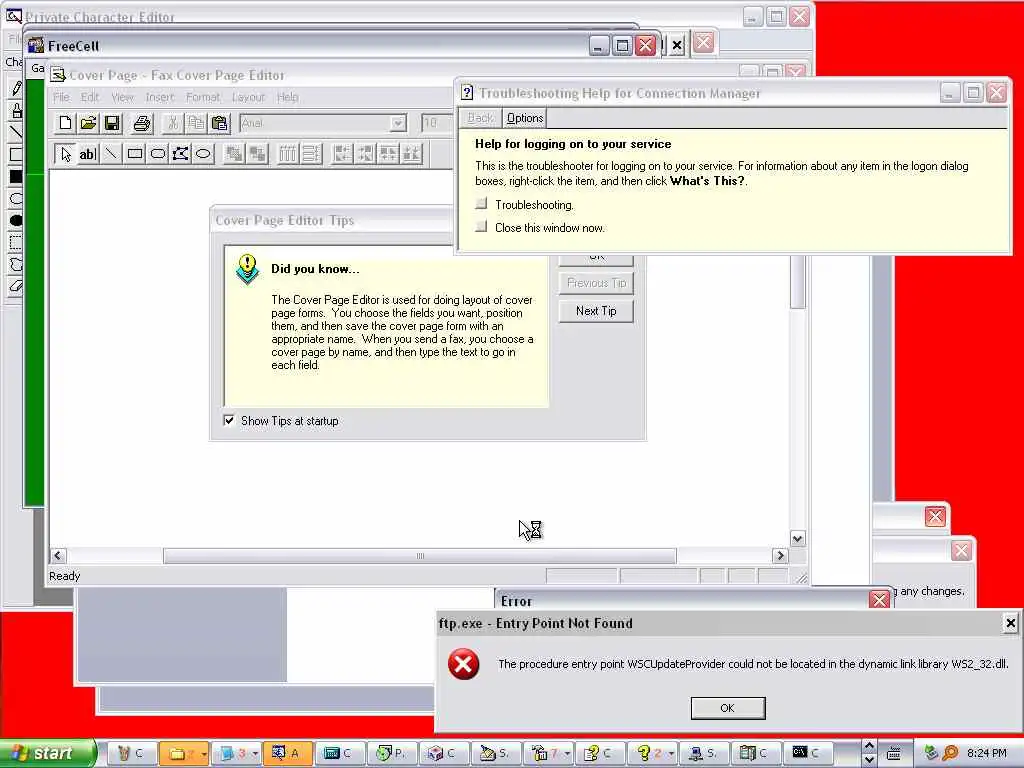Screen dimensions: 1024x768
Task: Expand the help taskbar group labeled 2
Action: pos(671,754)
